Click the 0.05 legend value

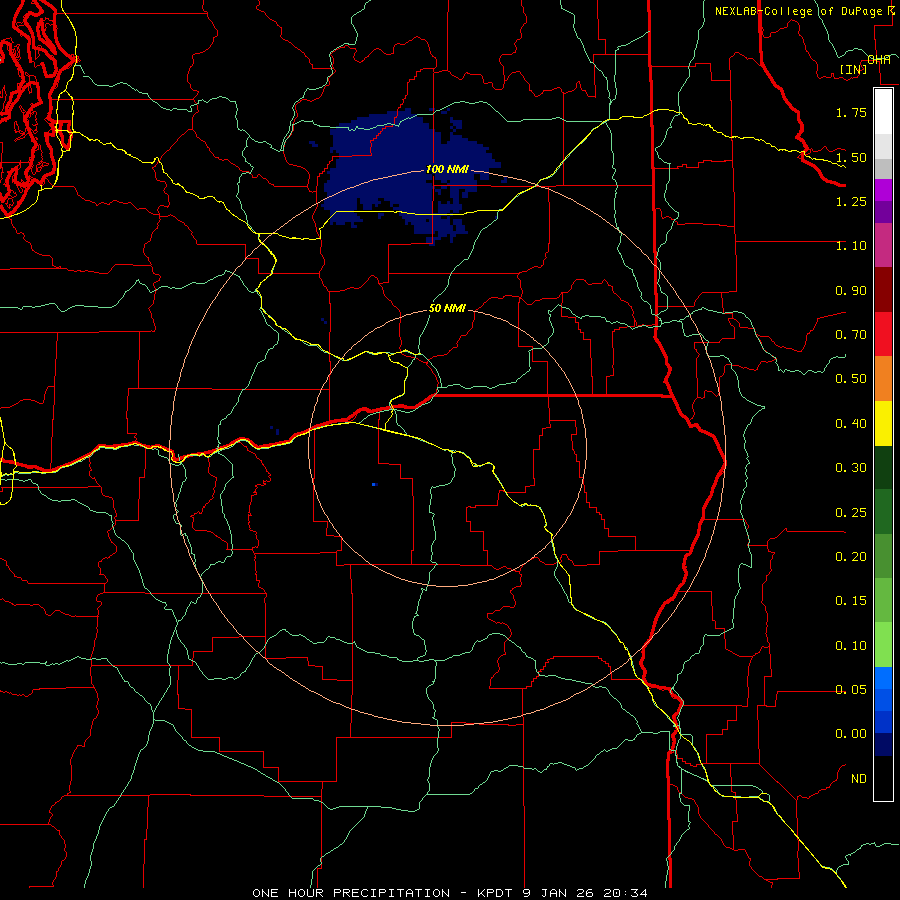point(851,690)
